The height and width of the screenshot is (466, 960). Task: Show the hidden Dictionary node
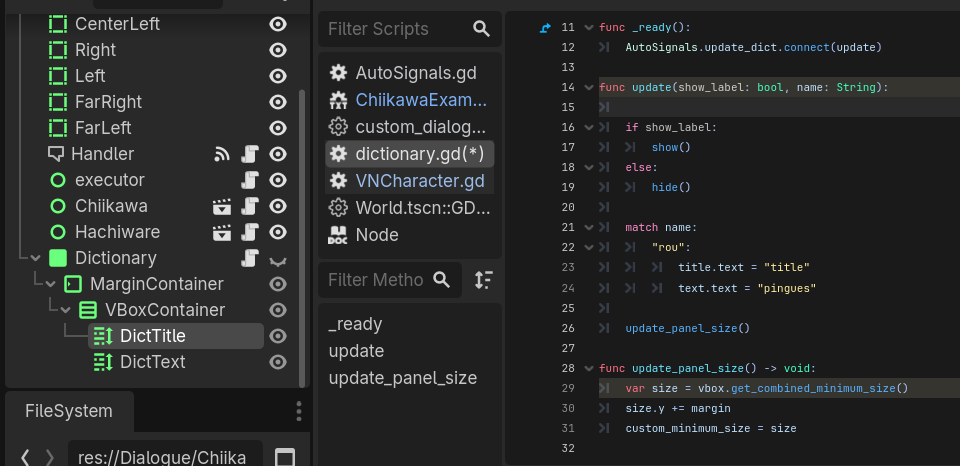(x=279, y=259)
